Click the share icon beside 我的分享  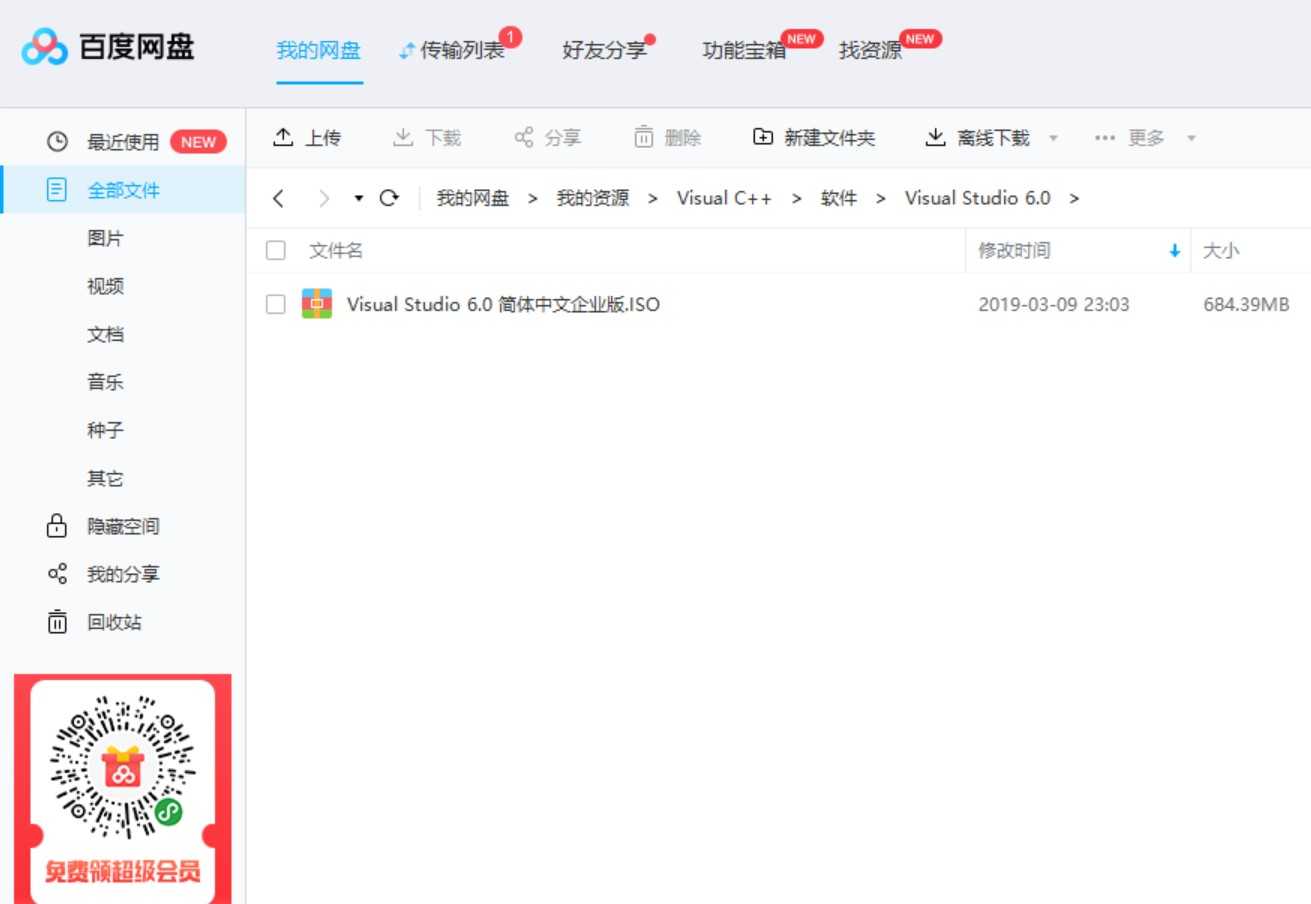(x=57, y=574)
